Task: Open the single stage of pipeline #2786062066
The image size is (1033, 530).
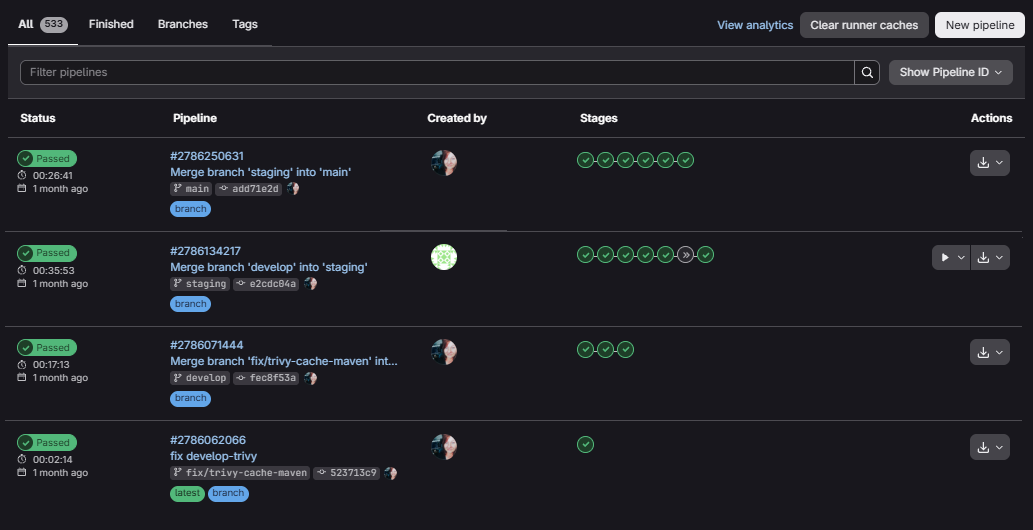Action: pos(585,444)
